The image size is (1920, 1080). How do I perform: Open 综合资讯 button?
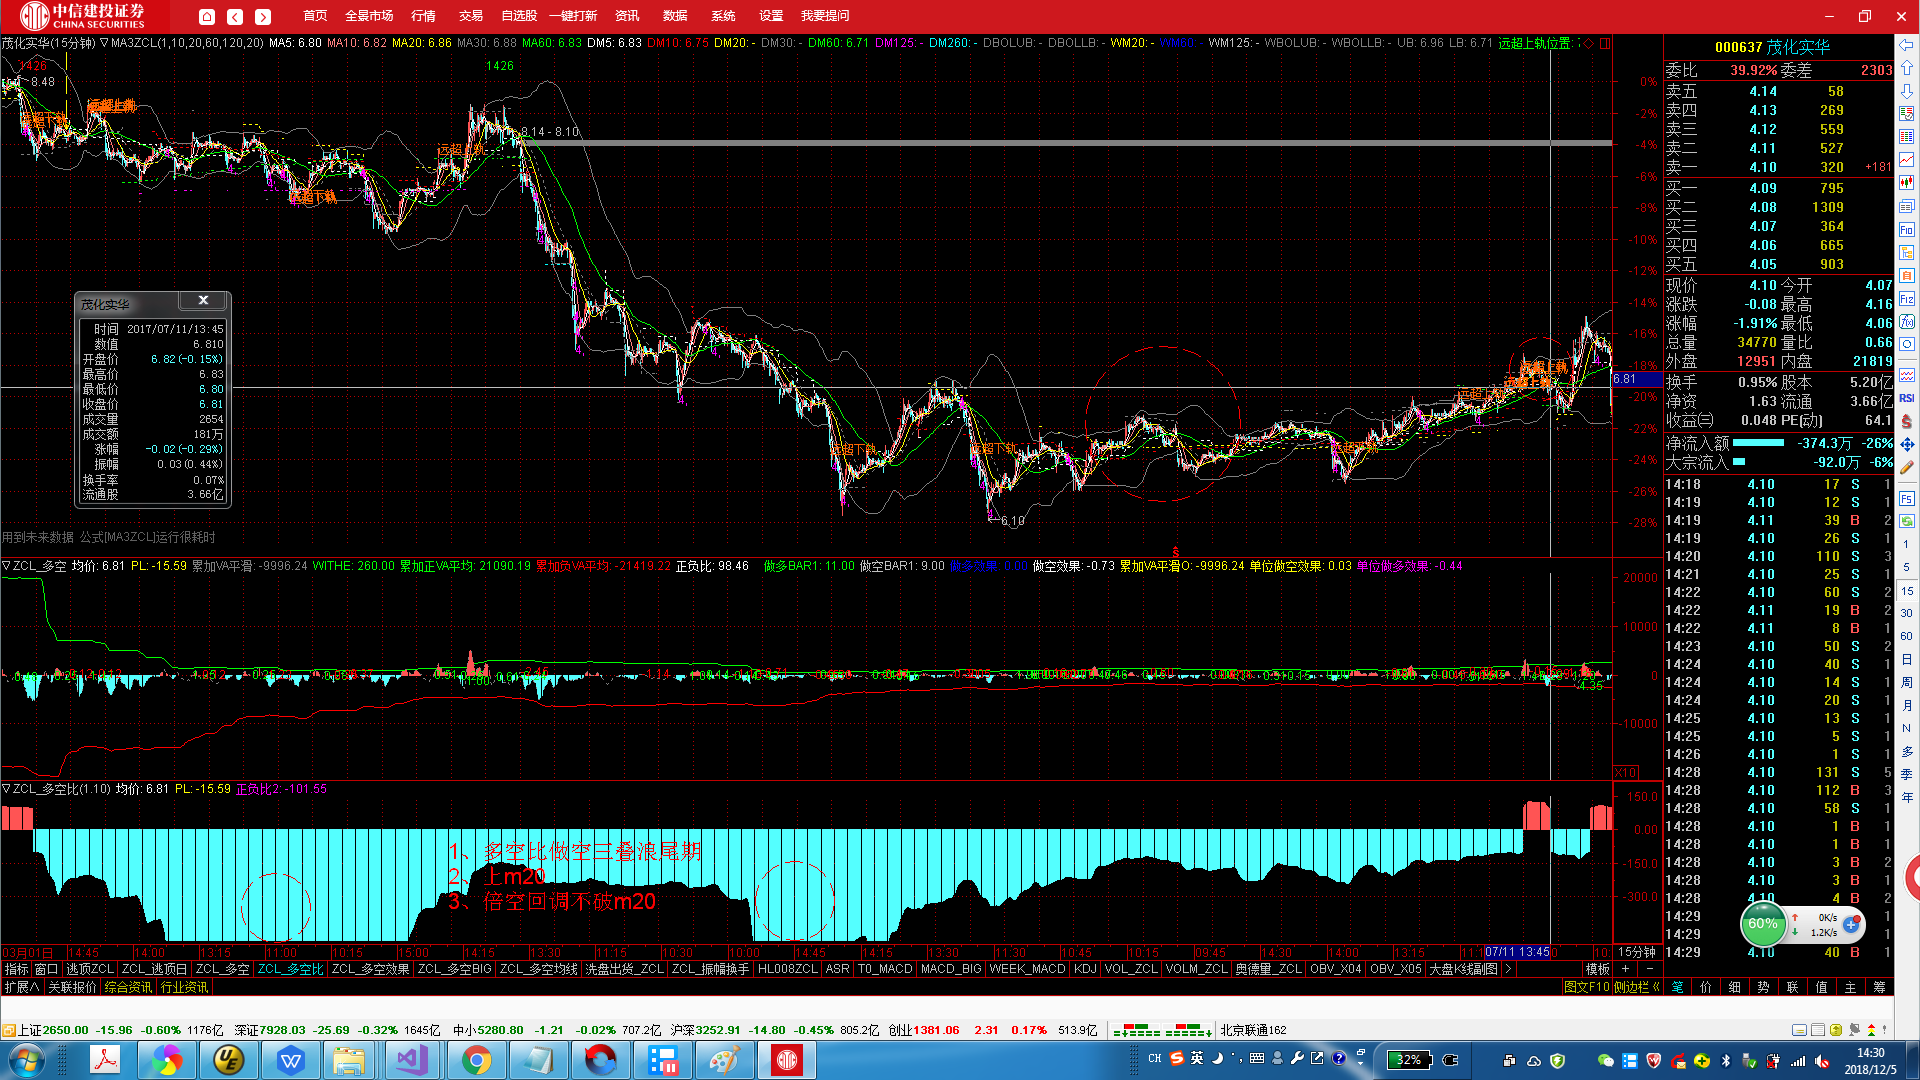coord(129,987)
